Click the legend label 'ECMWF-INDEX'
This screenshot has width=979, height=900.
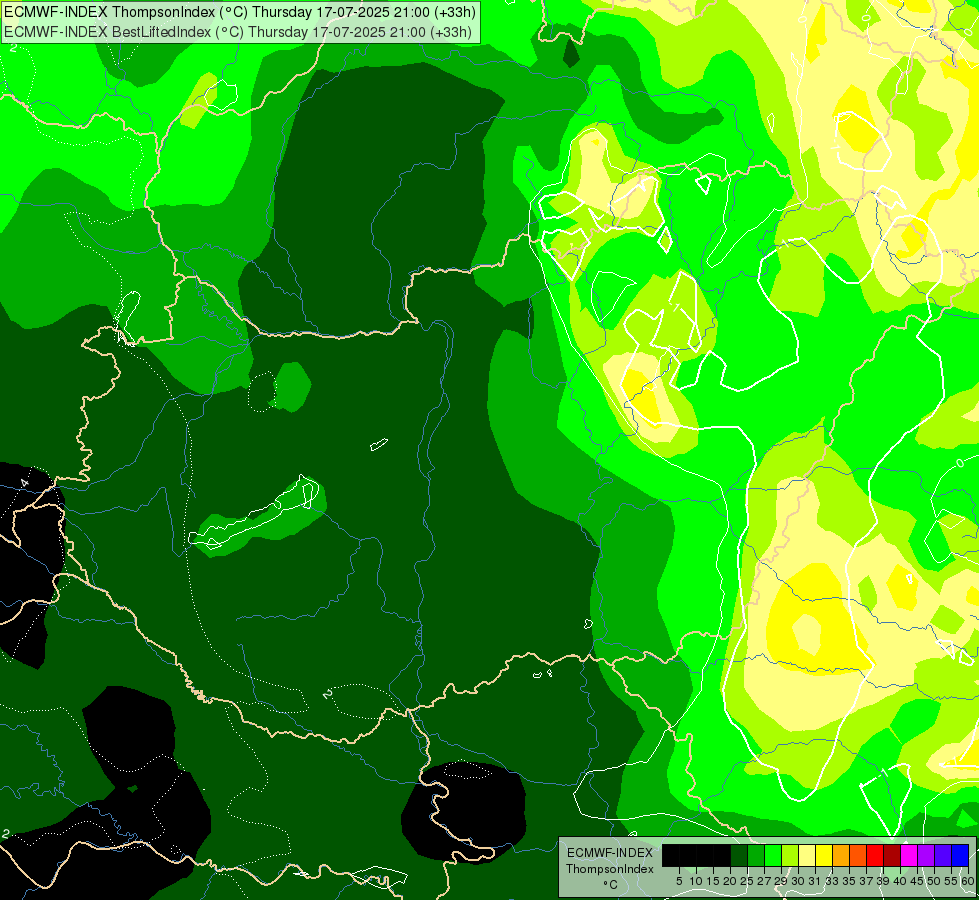609,853
